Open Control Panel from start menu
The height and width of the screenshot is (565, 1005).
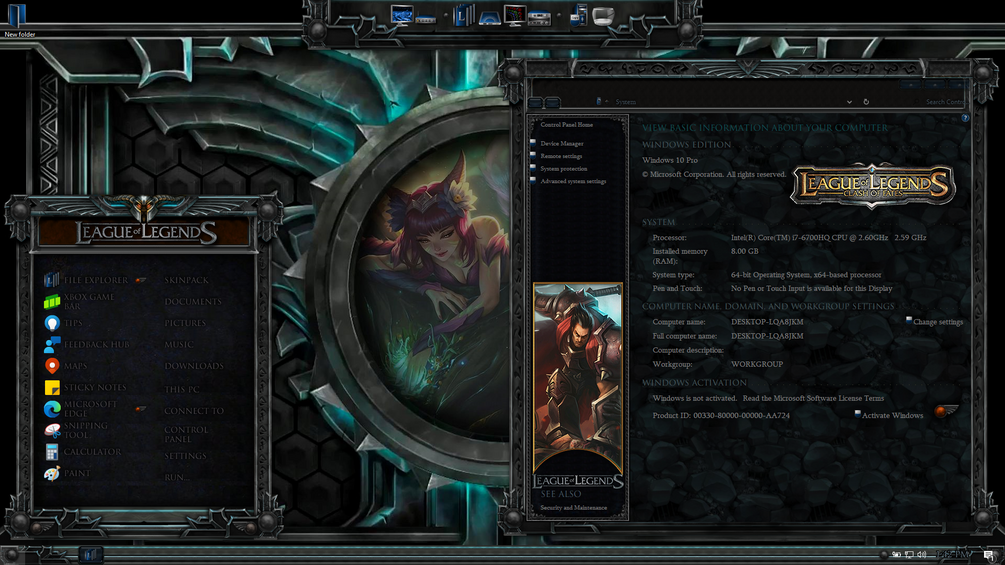[x=187, y=434]
